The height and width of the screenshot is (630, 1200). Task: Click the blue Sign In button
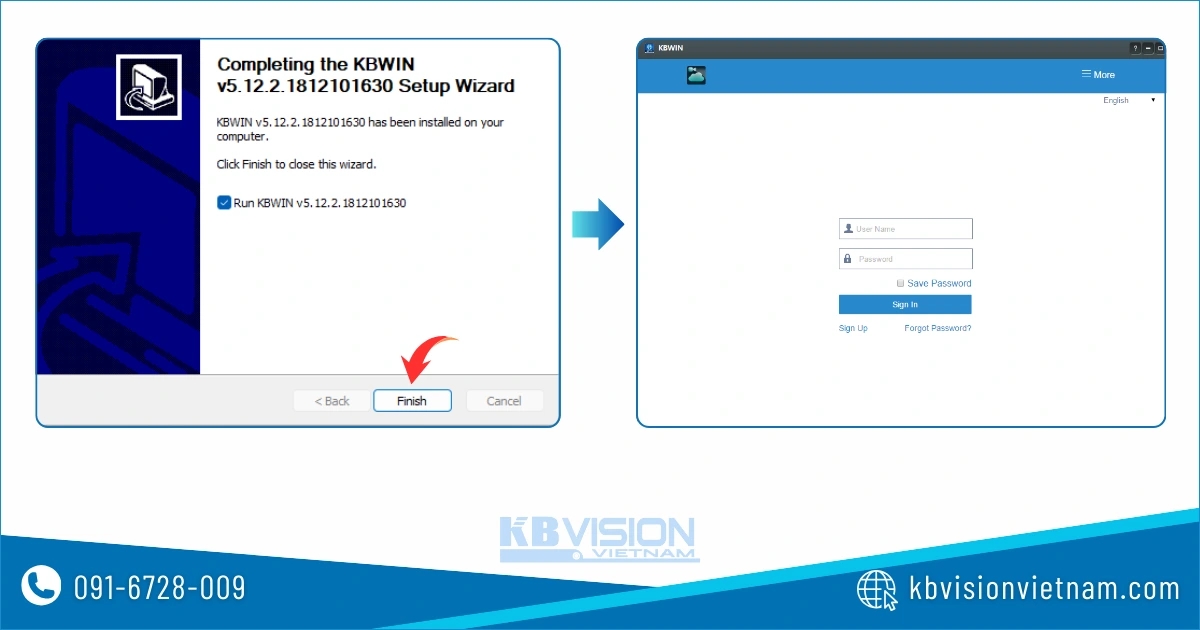905,305
